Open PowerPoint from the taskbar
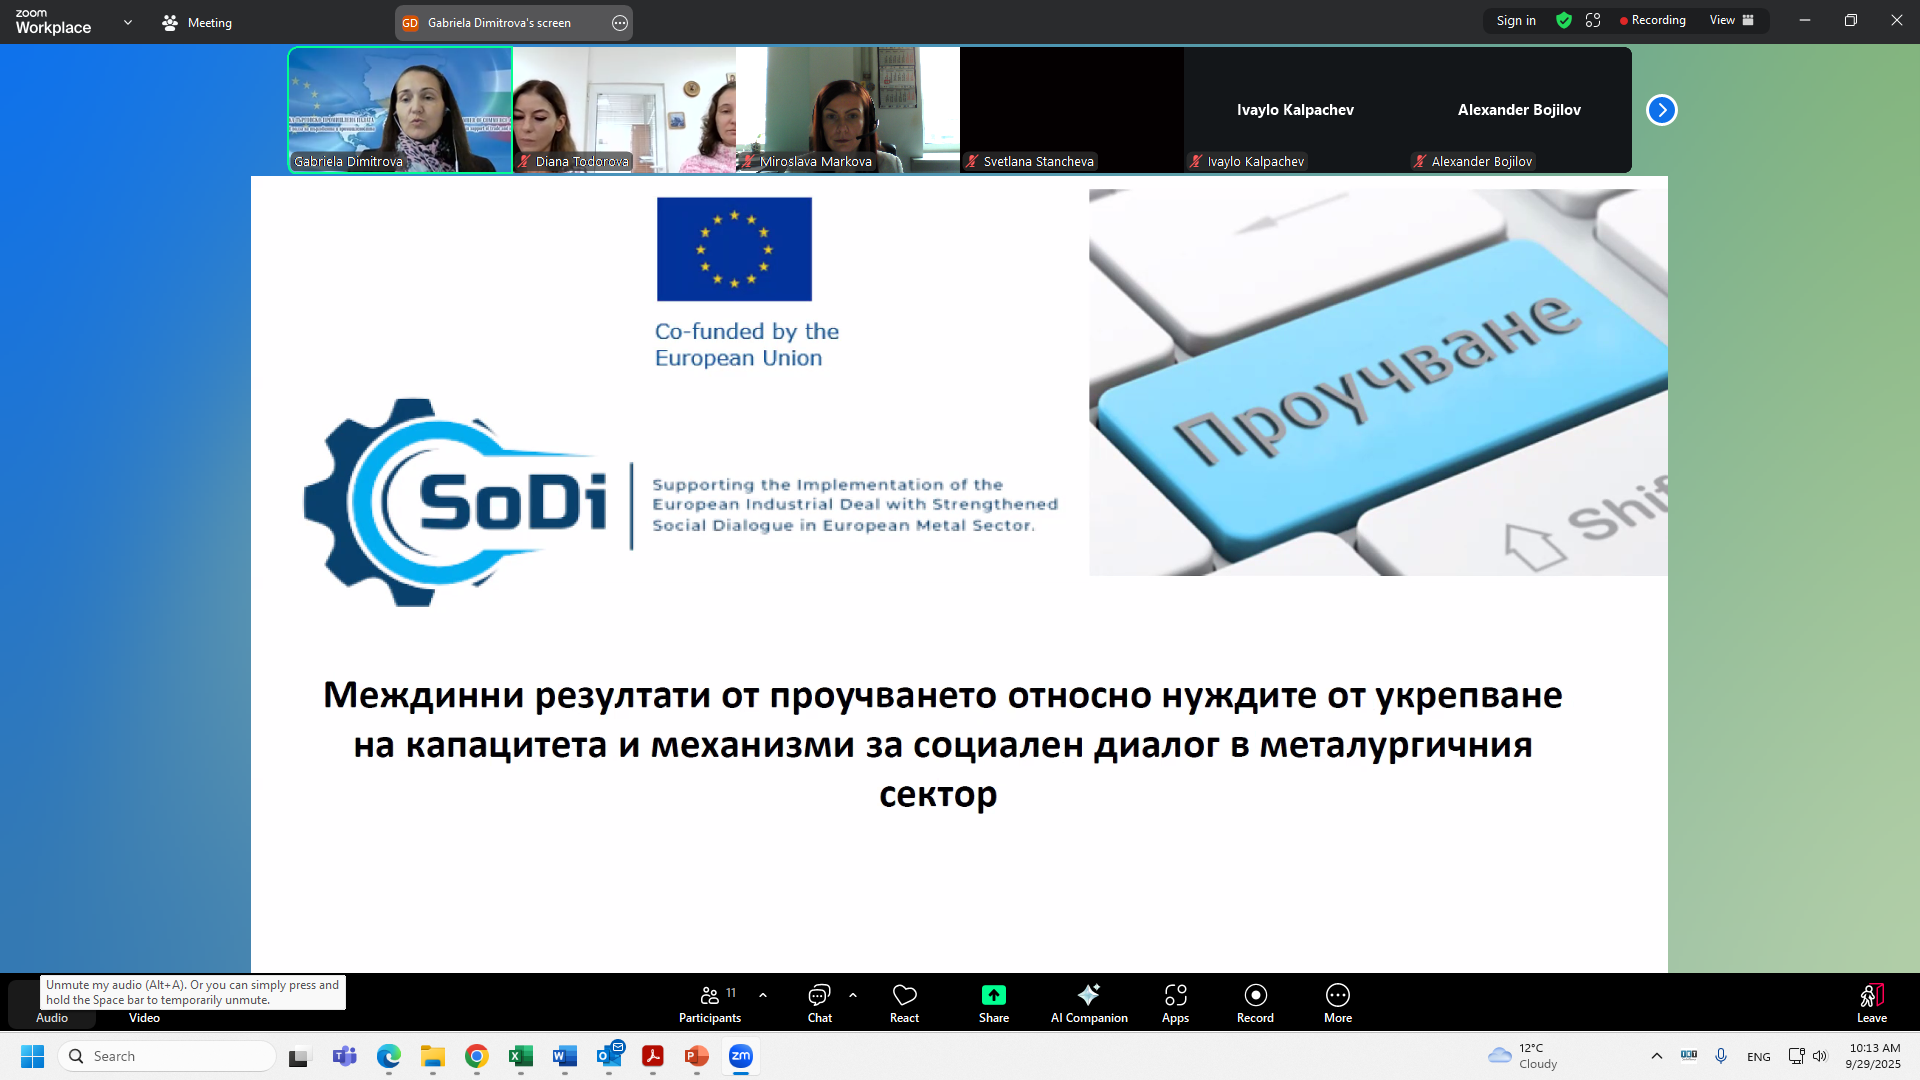The image size is (1920, 1080). click(x=696, y=1056)
